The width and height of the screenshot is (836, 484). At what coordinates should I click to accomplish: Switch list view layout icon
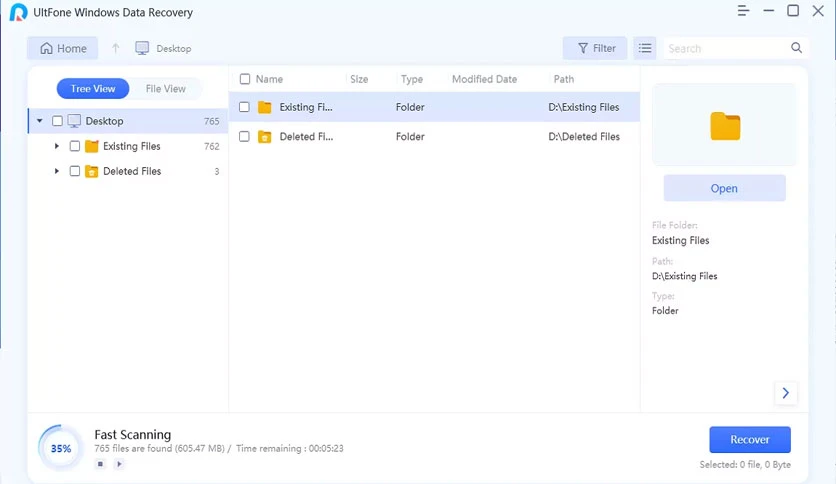(645, 49)
